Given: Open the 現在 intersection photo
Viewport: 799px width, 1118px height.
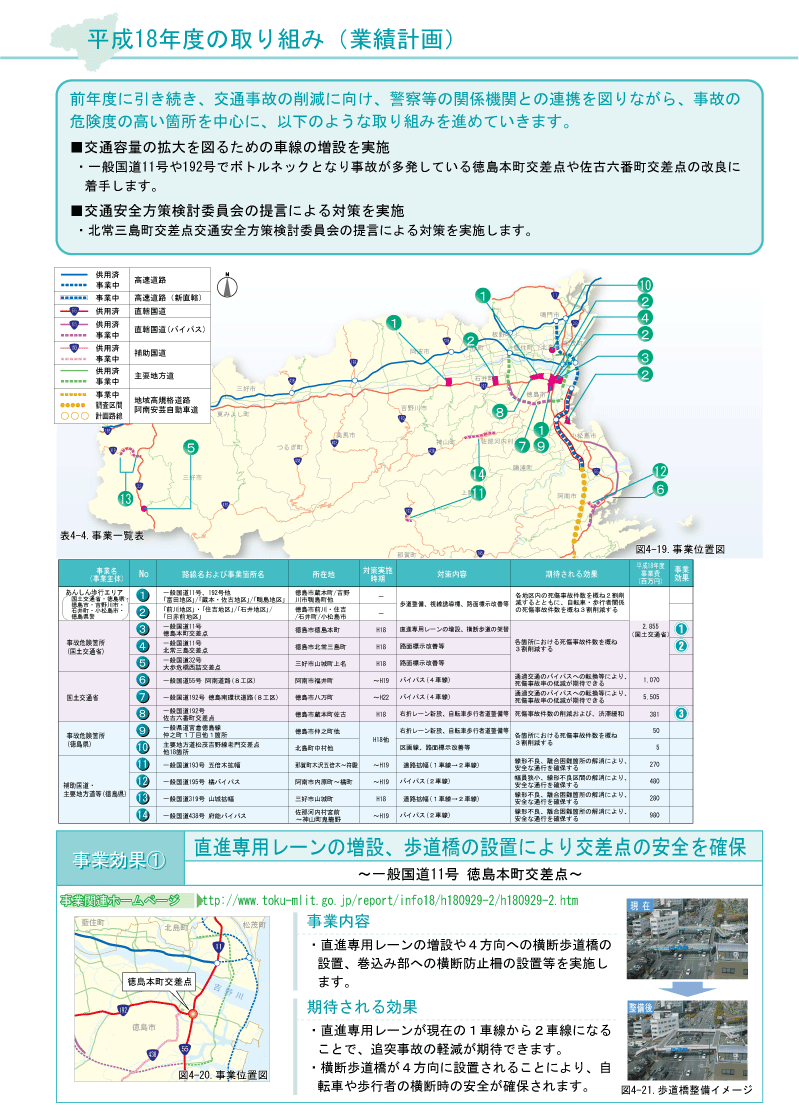Looking at the screenshot, I should click(687, 938).
